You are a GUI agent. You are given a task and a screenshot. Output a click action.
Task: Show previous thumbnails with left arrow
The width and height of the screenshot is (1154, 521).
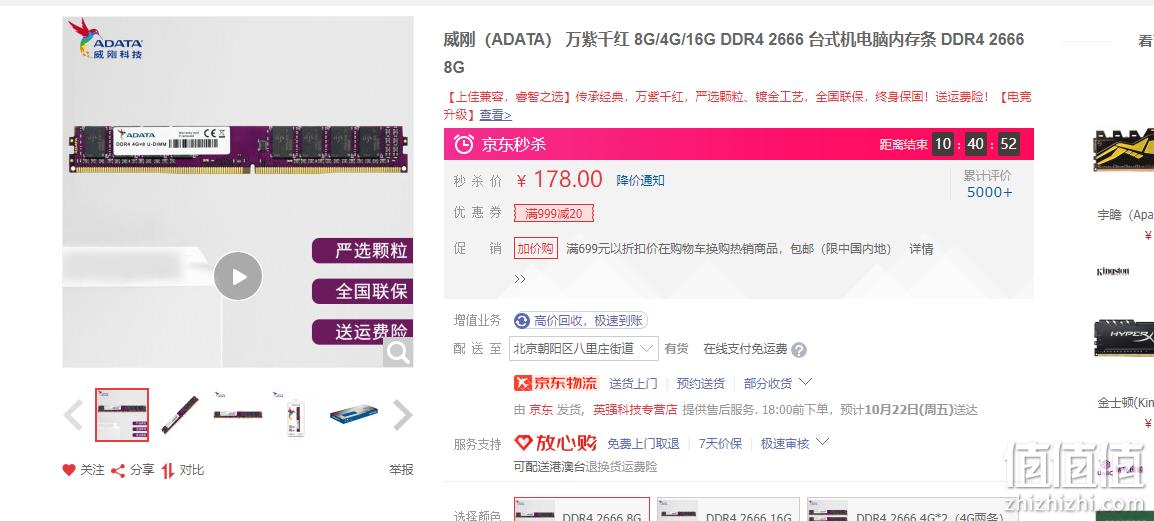[73, 415]
